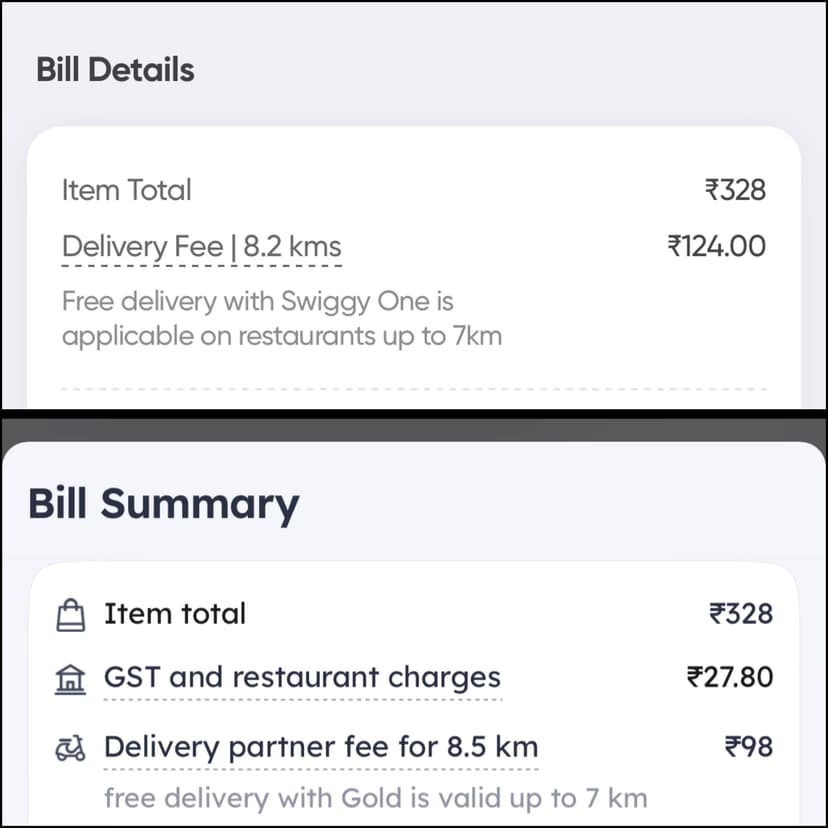
Task: Show Delivery partner fee for 8.5 km info
Action: pos(321,747)
